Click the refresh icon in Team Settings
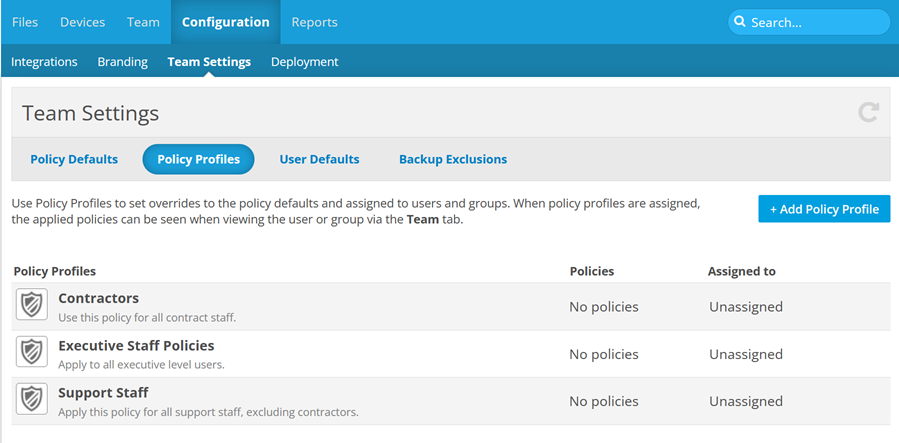 [868, 113]
